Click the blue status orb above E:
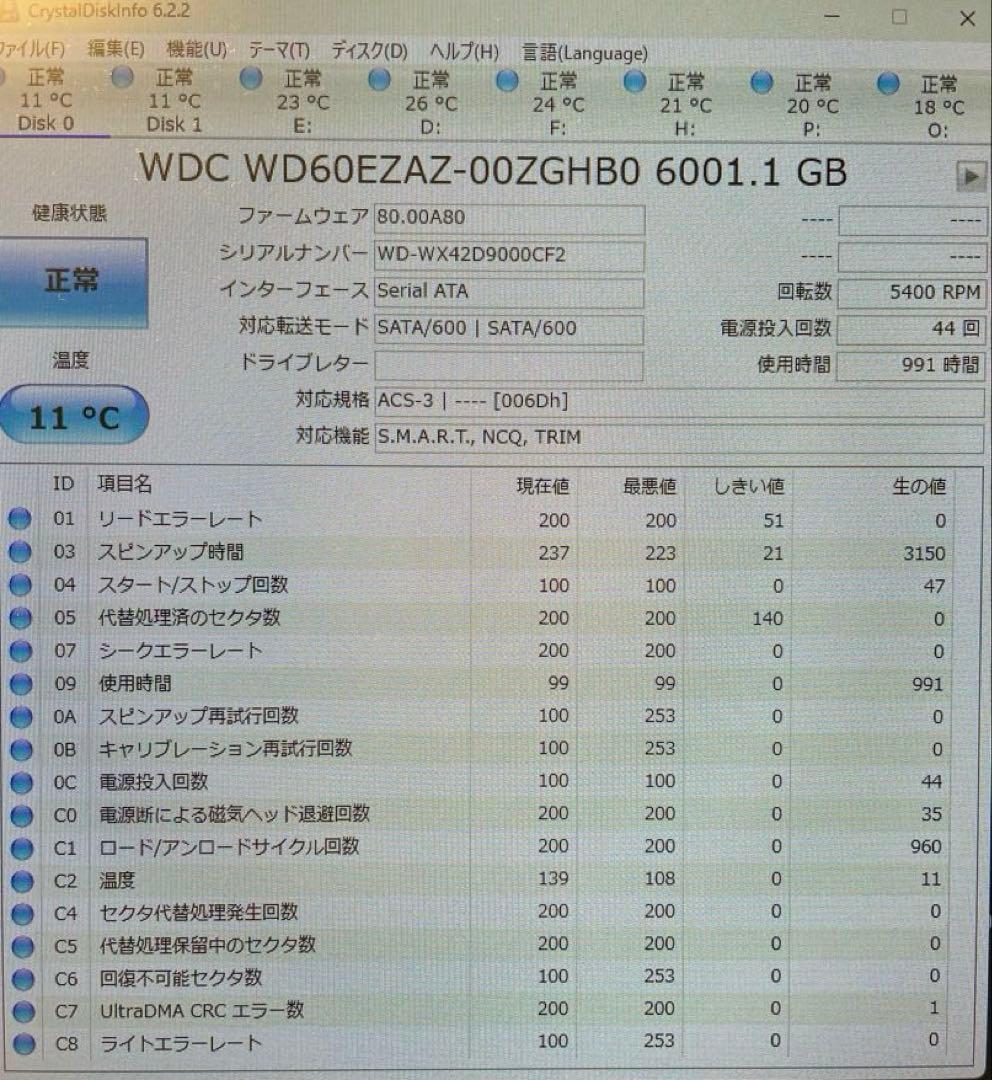The width and height of the screenshot is (992, 1080). 251,79
